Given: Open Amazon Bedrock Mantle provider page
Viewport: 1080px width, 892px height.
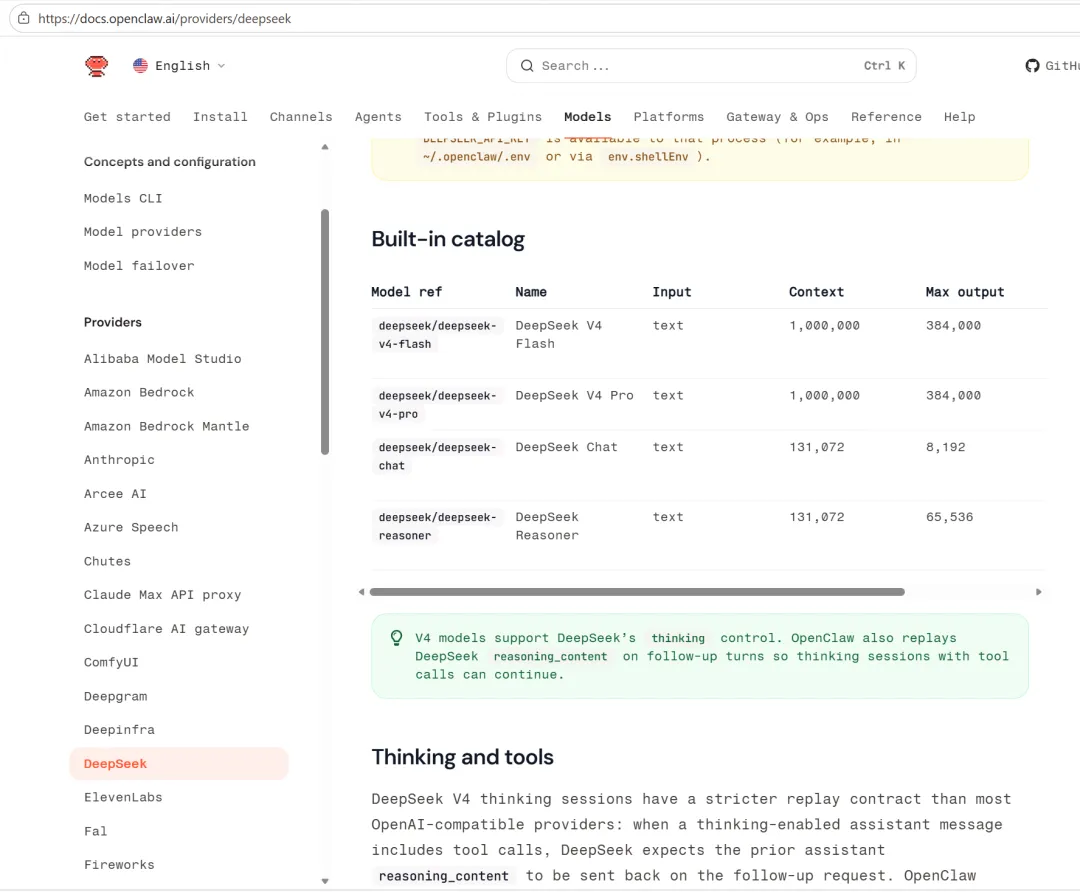Looking at the screenshot, I should tap(167, 426).
